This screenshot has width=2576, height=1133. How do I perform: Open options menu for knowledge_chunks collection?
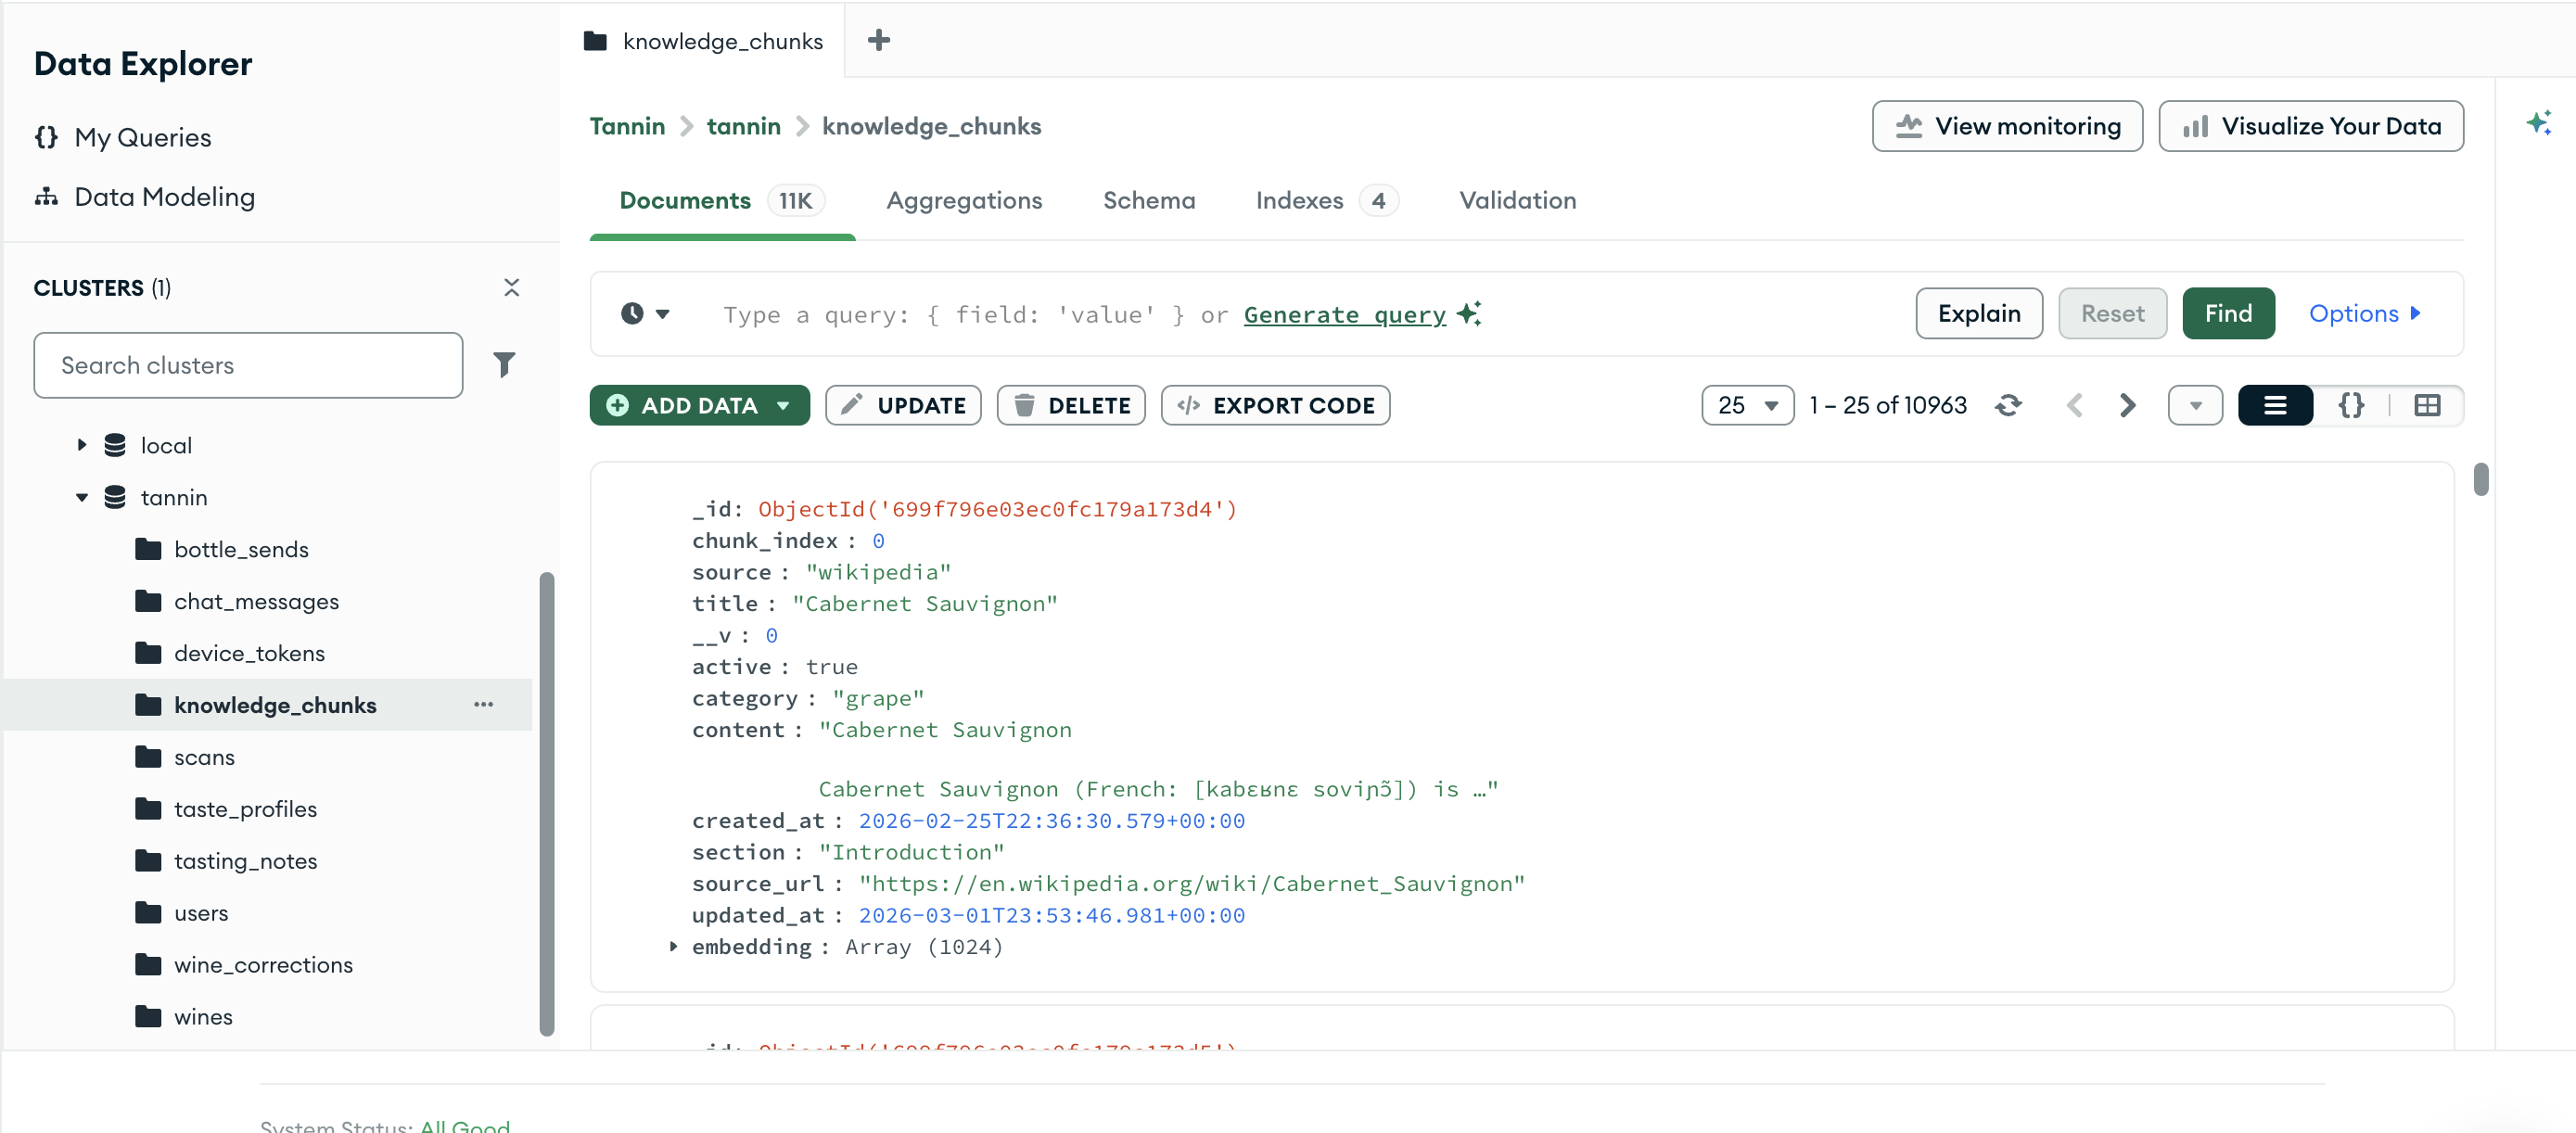click(484, 705)
